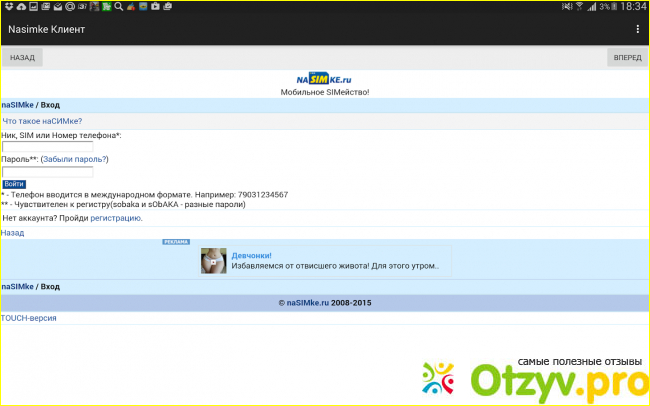Open the 'Девчонки!' ad headline

tap(251, 255)
